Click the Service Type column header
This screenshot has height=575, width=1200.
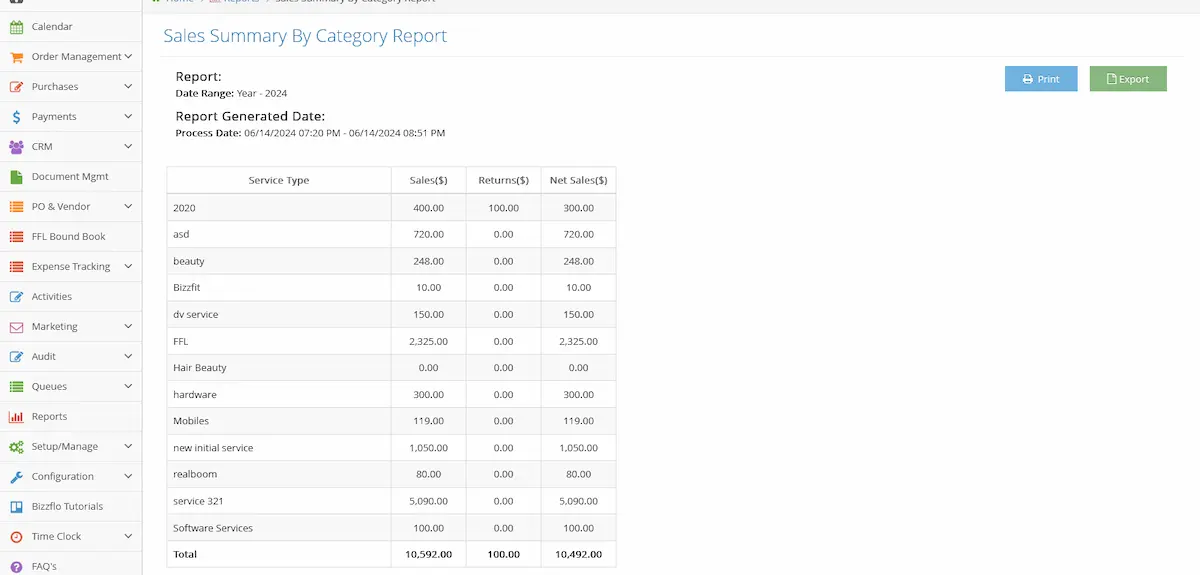279,180
